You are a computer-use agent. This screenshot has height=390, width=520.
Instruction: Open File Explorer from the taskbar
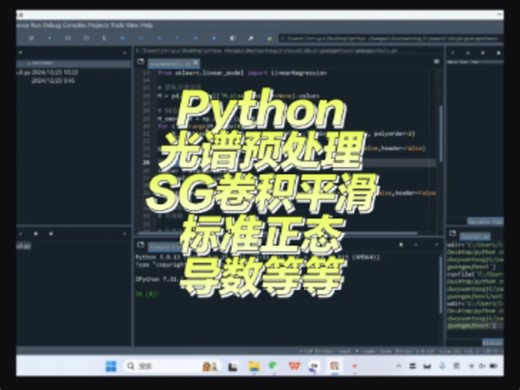coord(254,366)
